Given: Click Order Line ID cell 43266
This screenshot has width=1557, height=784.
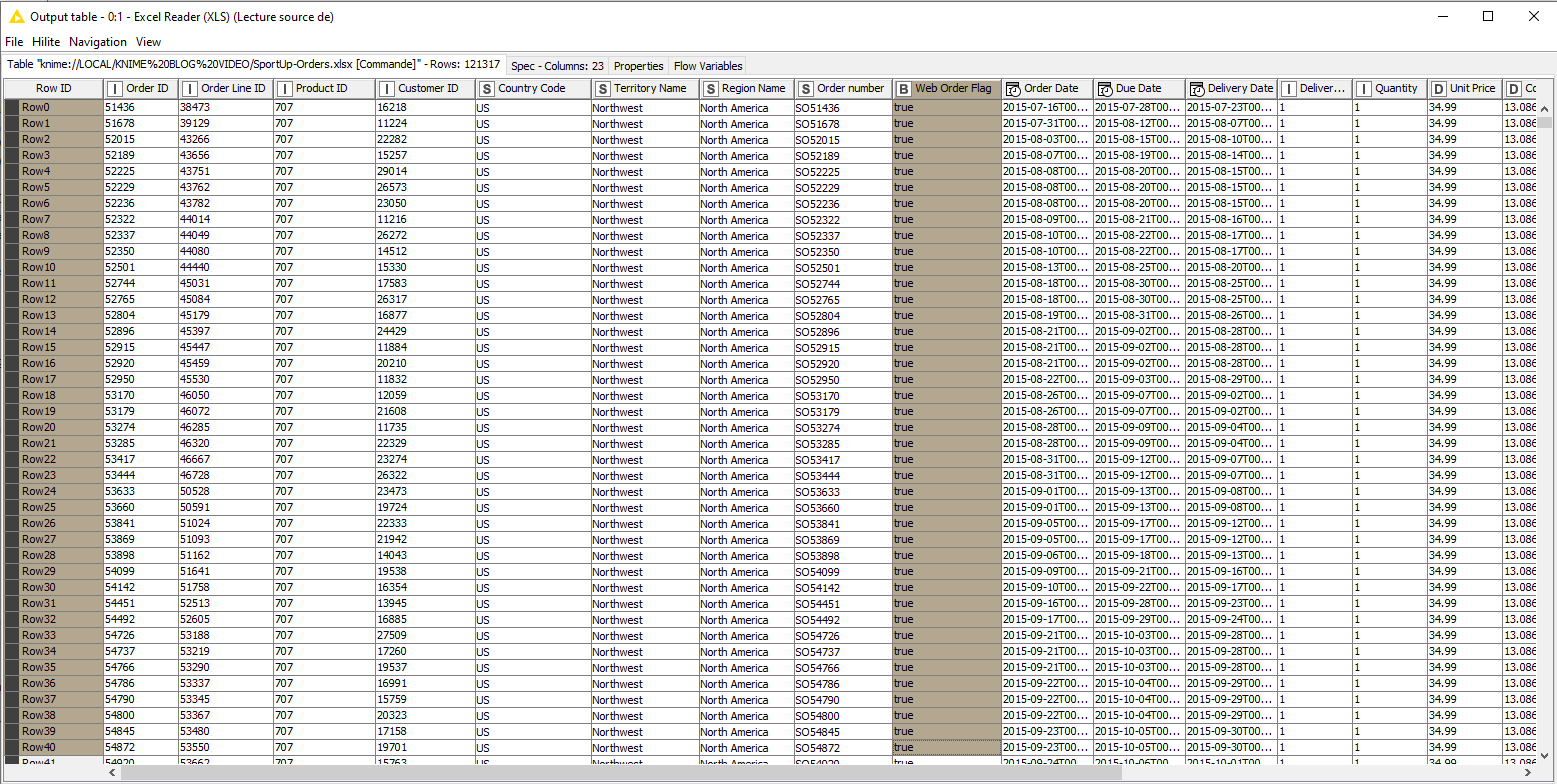Looking at the screenshot, I should point(226,140).
